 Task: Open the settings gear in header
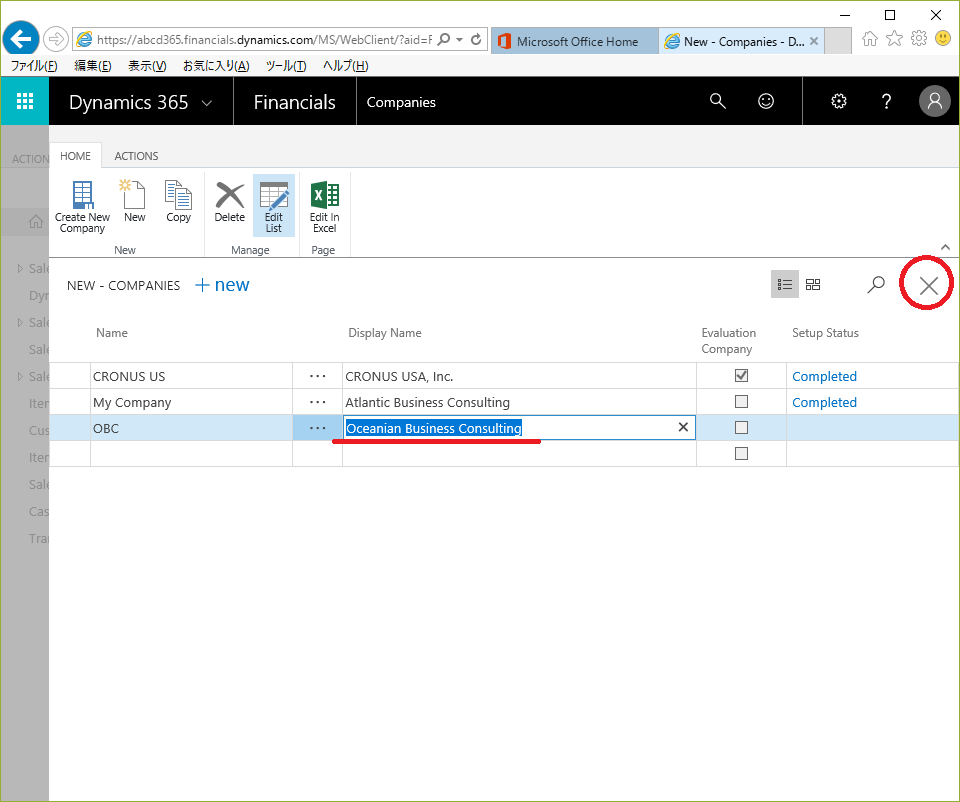(x=839, y=101)
